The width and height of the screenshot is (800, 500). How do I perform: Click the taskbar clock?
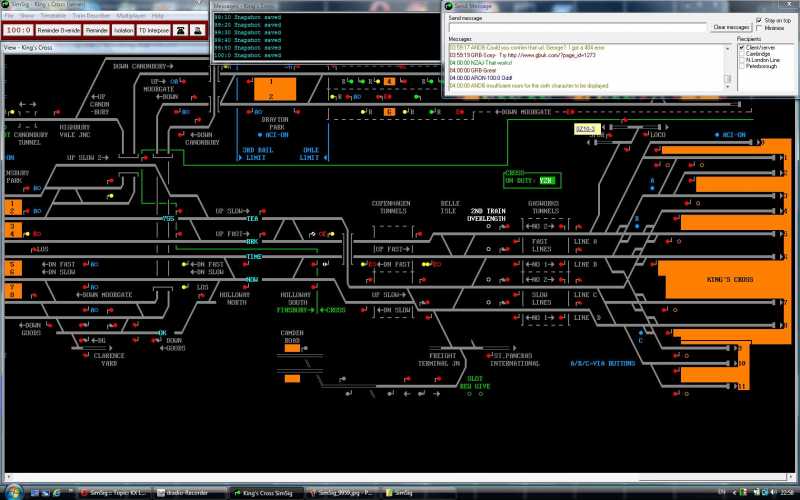tap(786, 493)
